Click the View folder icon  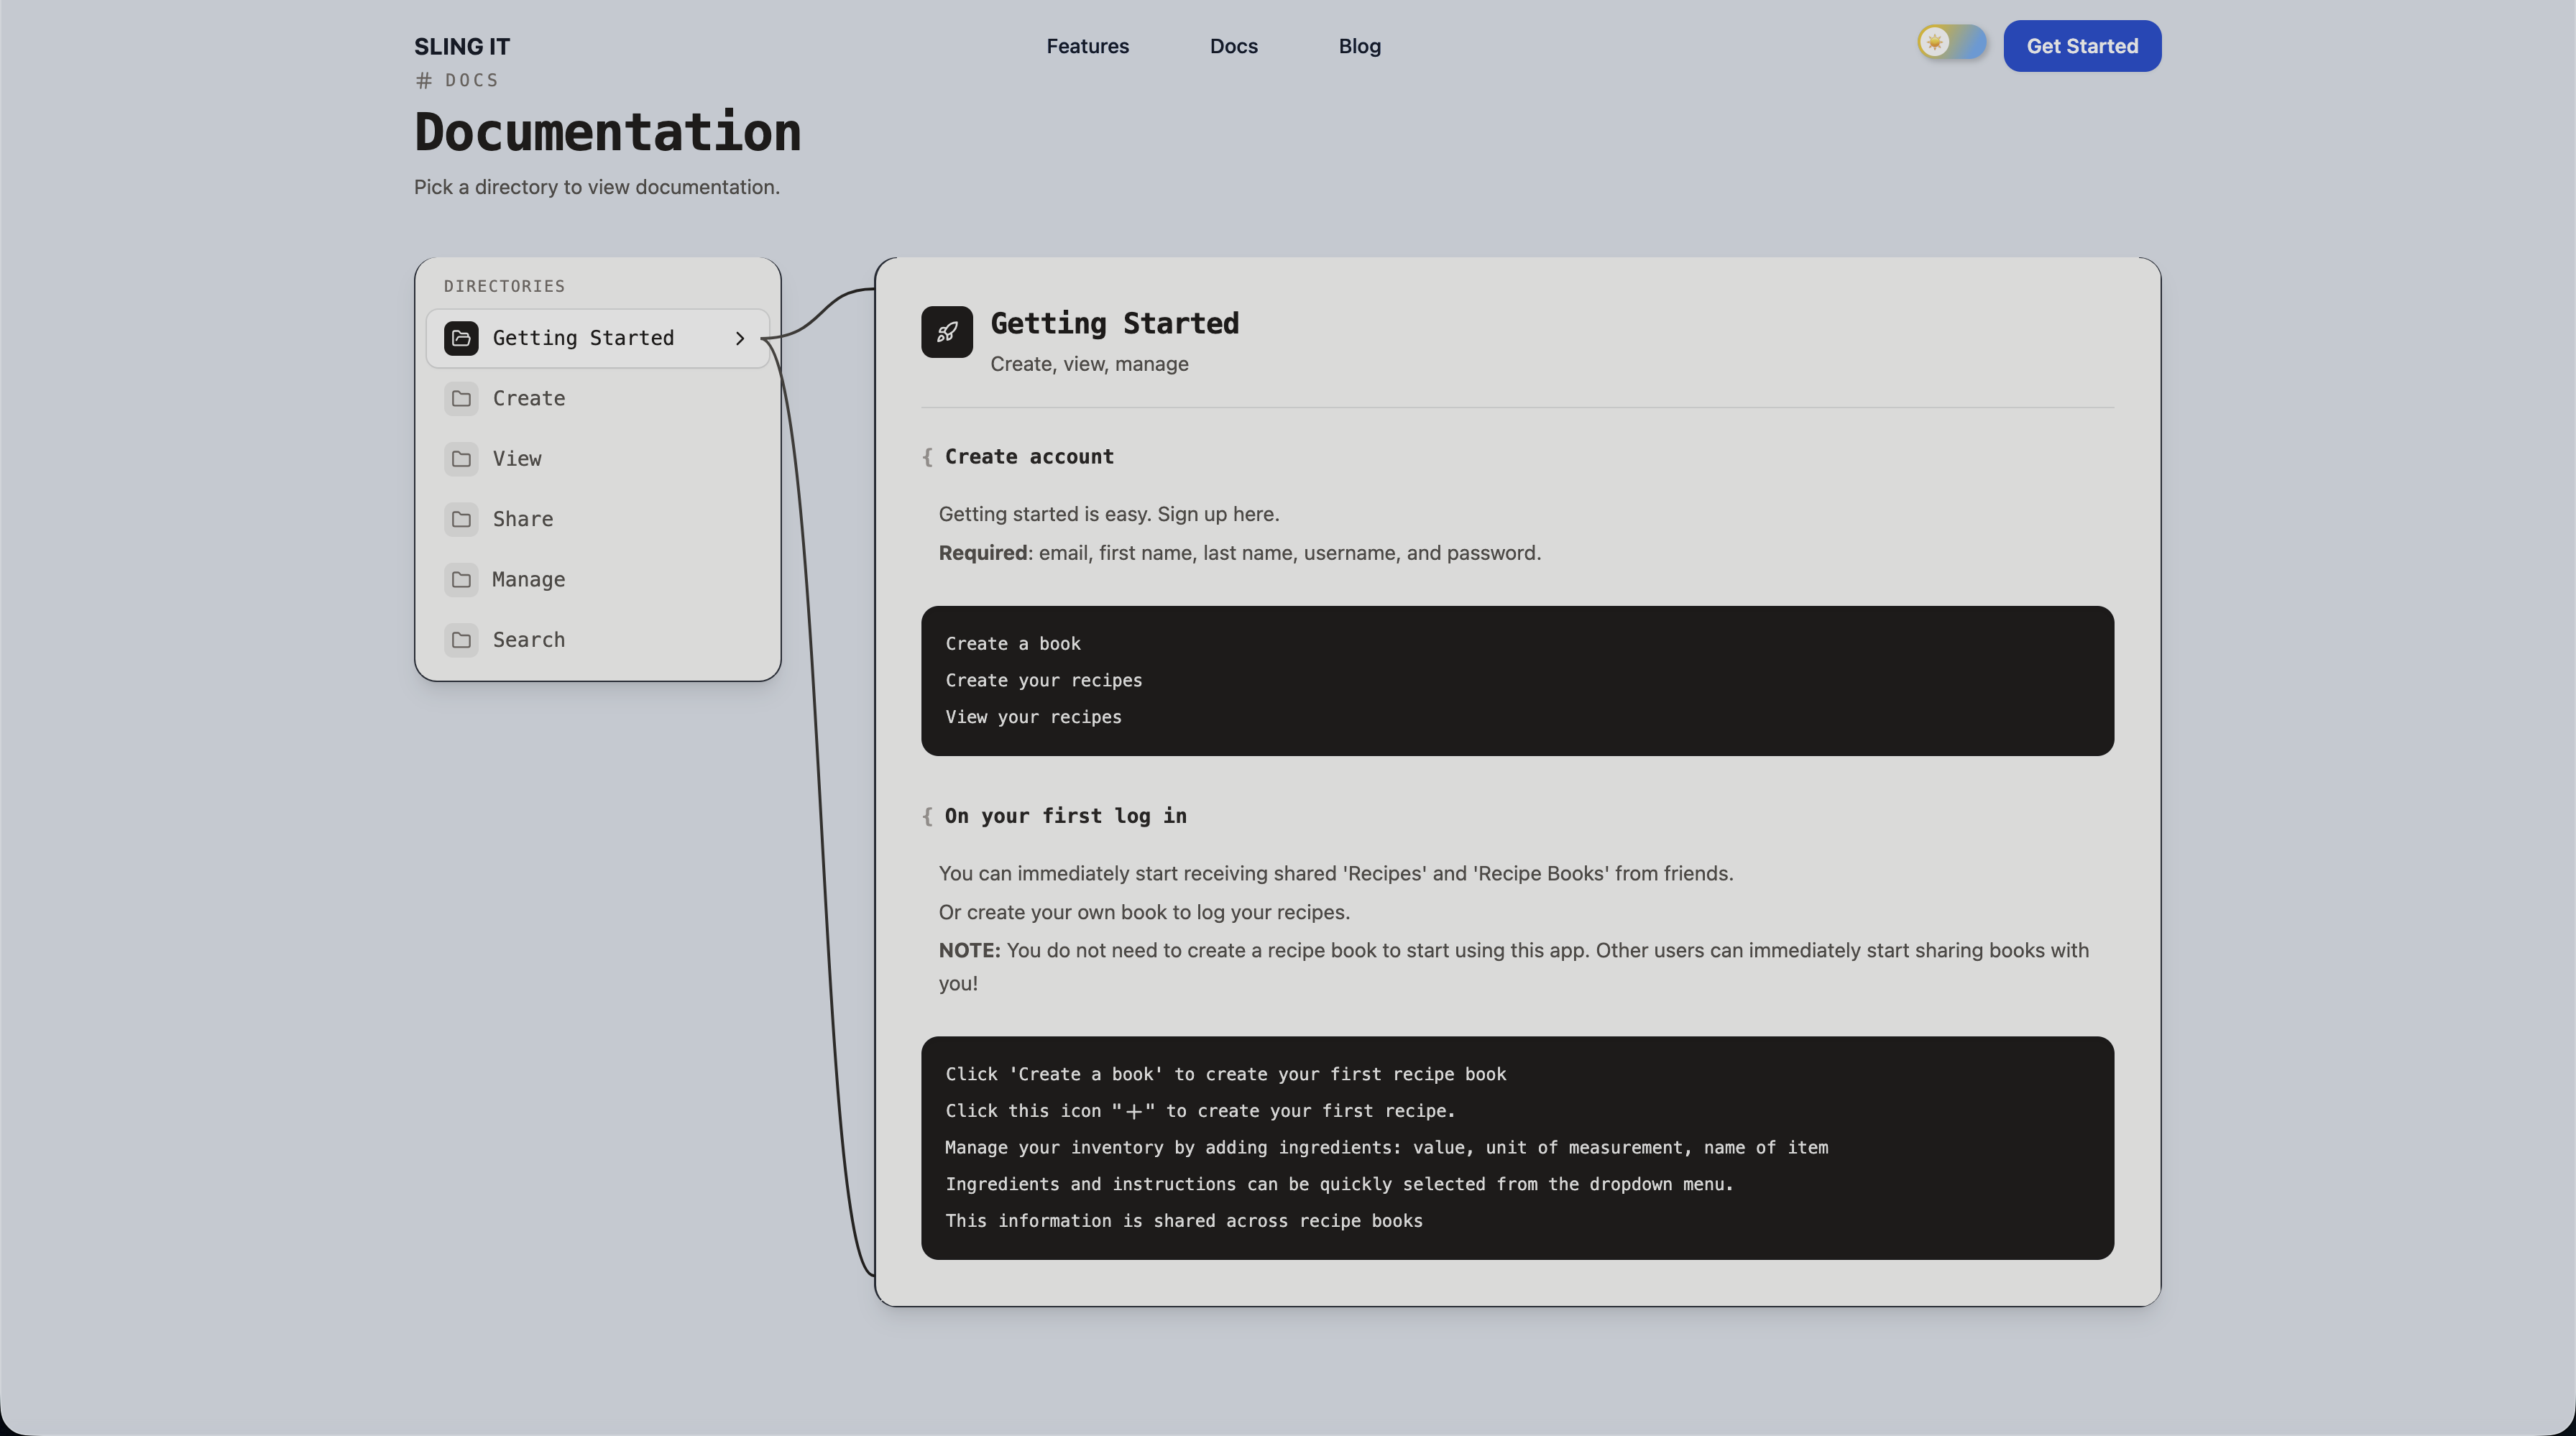[461, 459]
